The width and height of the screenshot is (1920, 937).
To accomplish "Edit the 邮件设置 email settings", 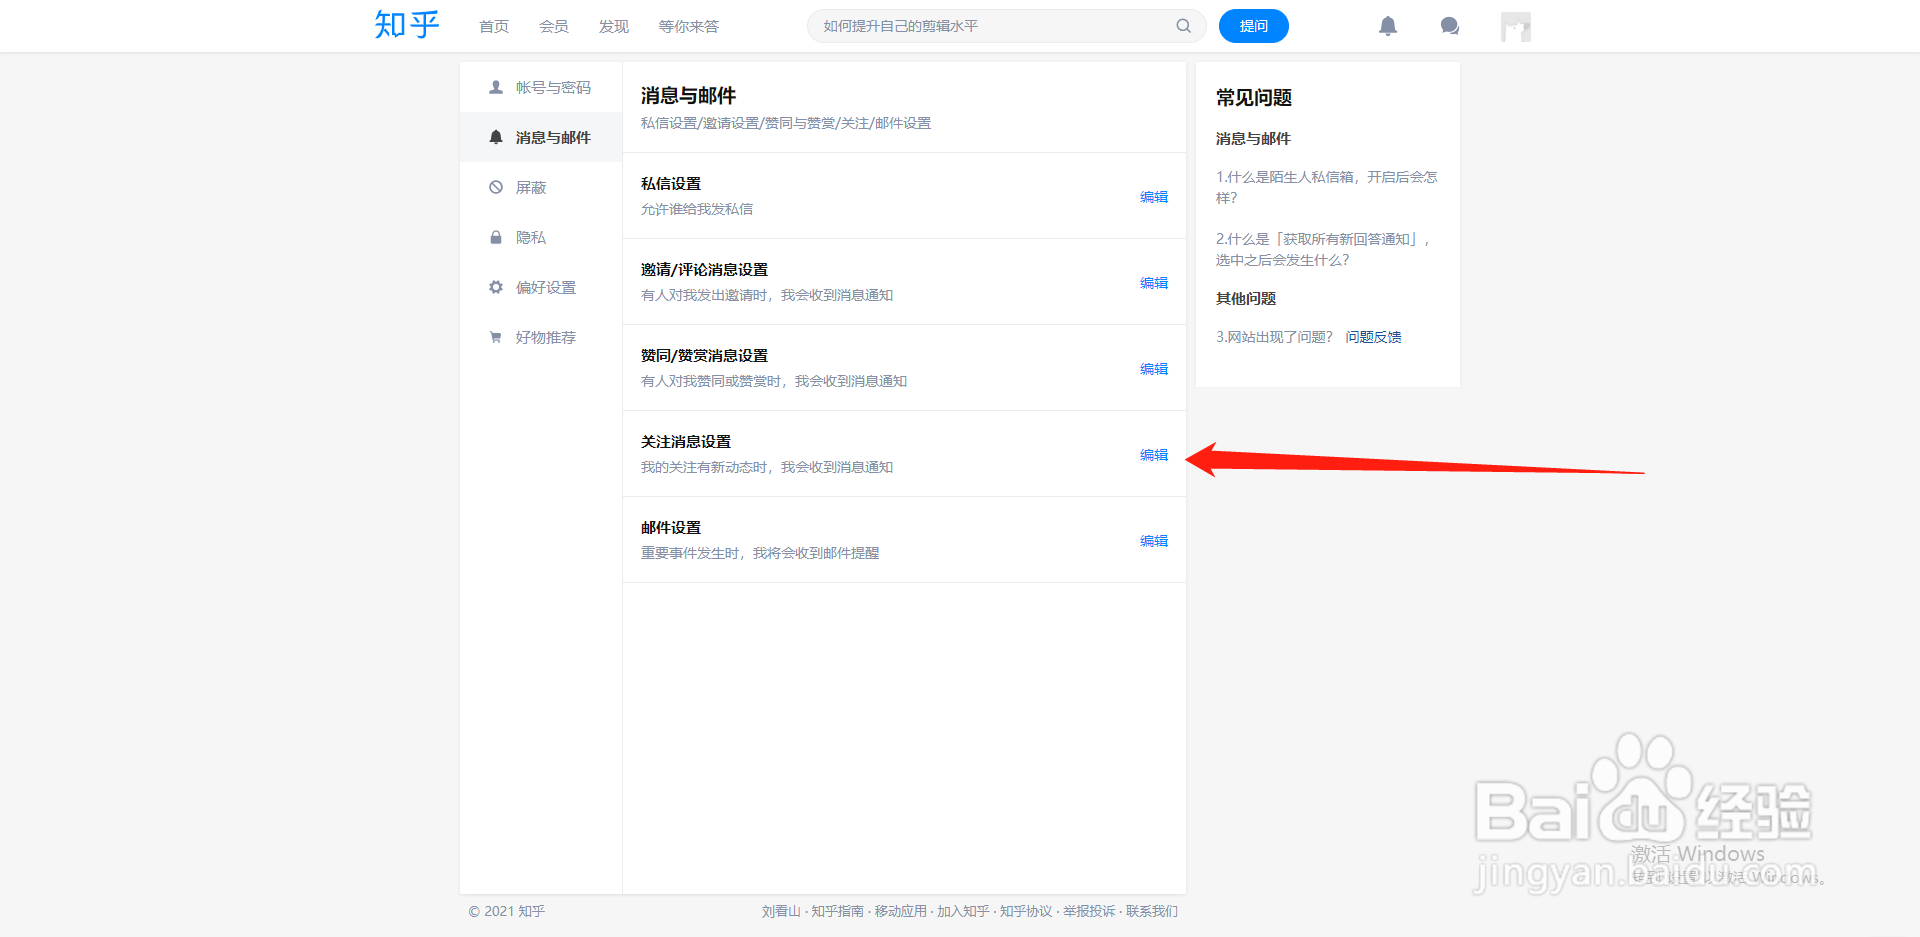I will [1153, 540].
